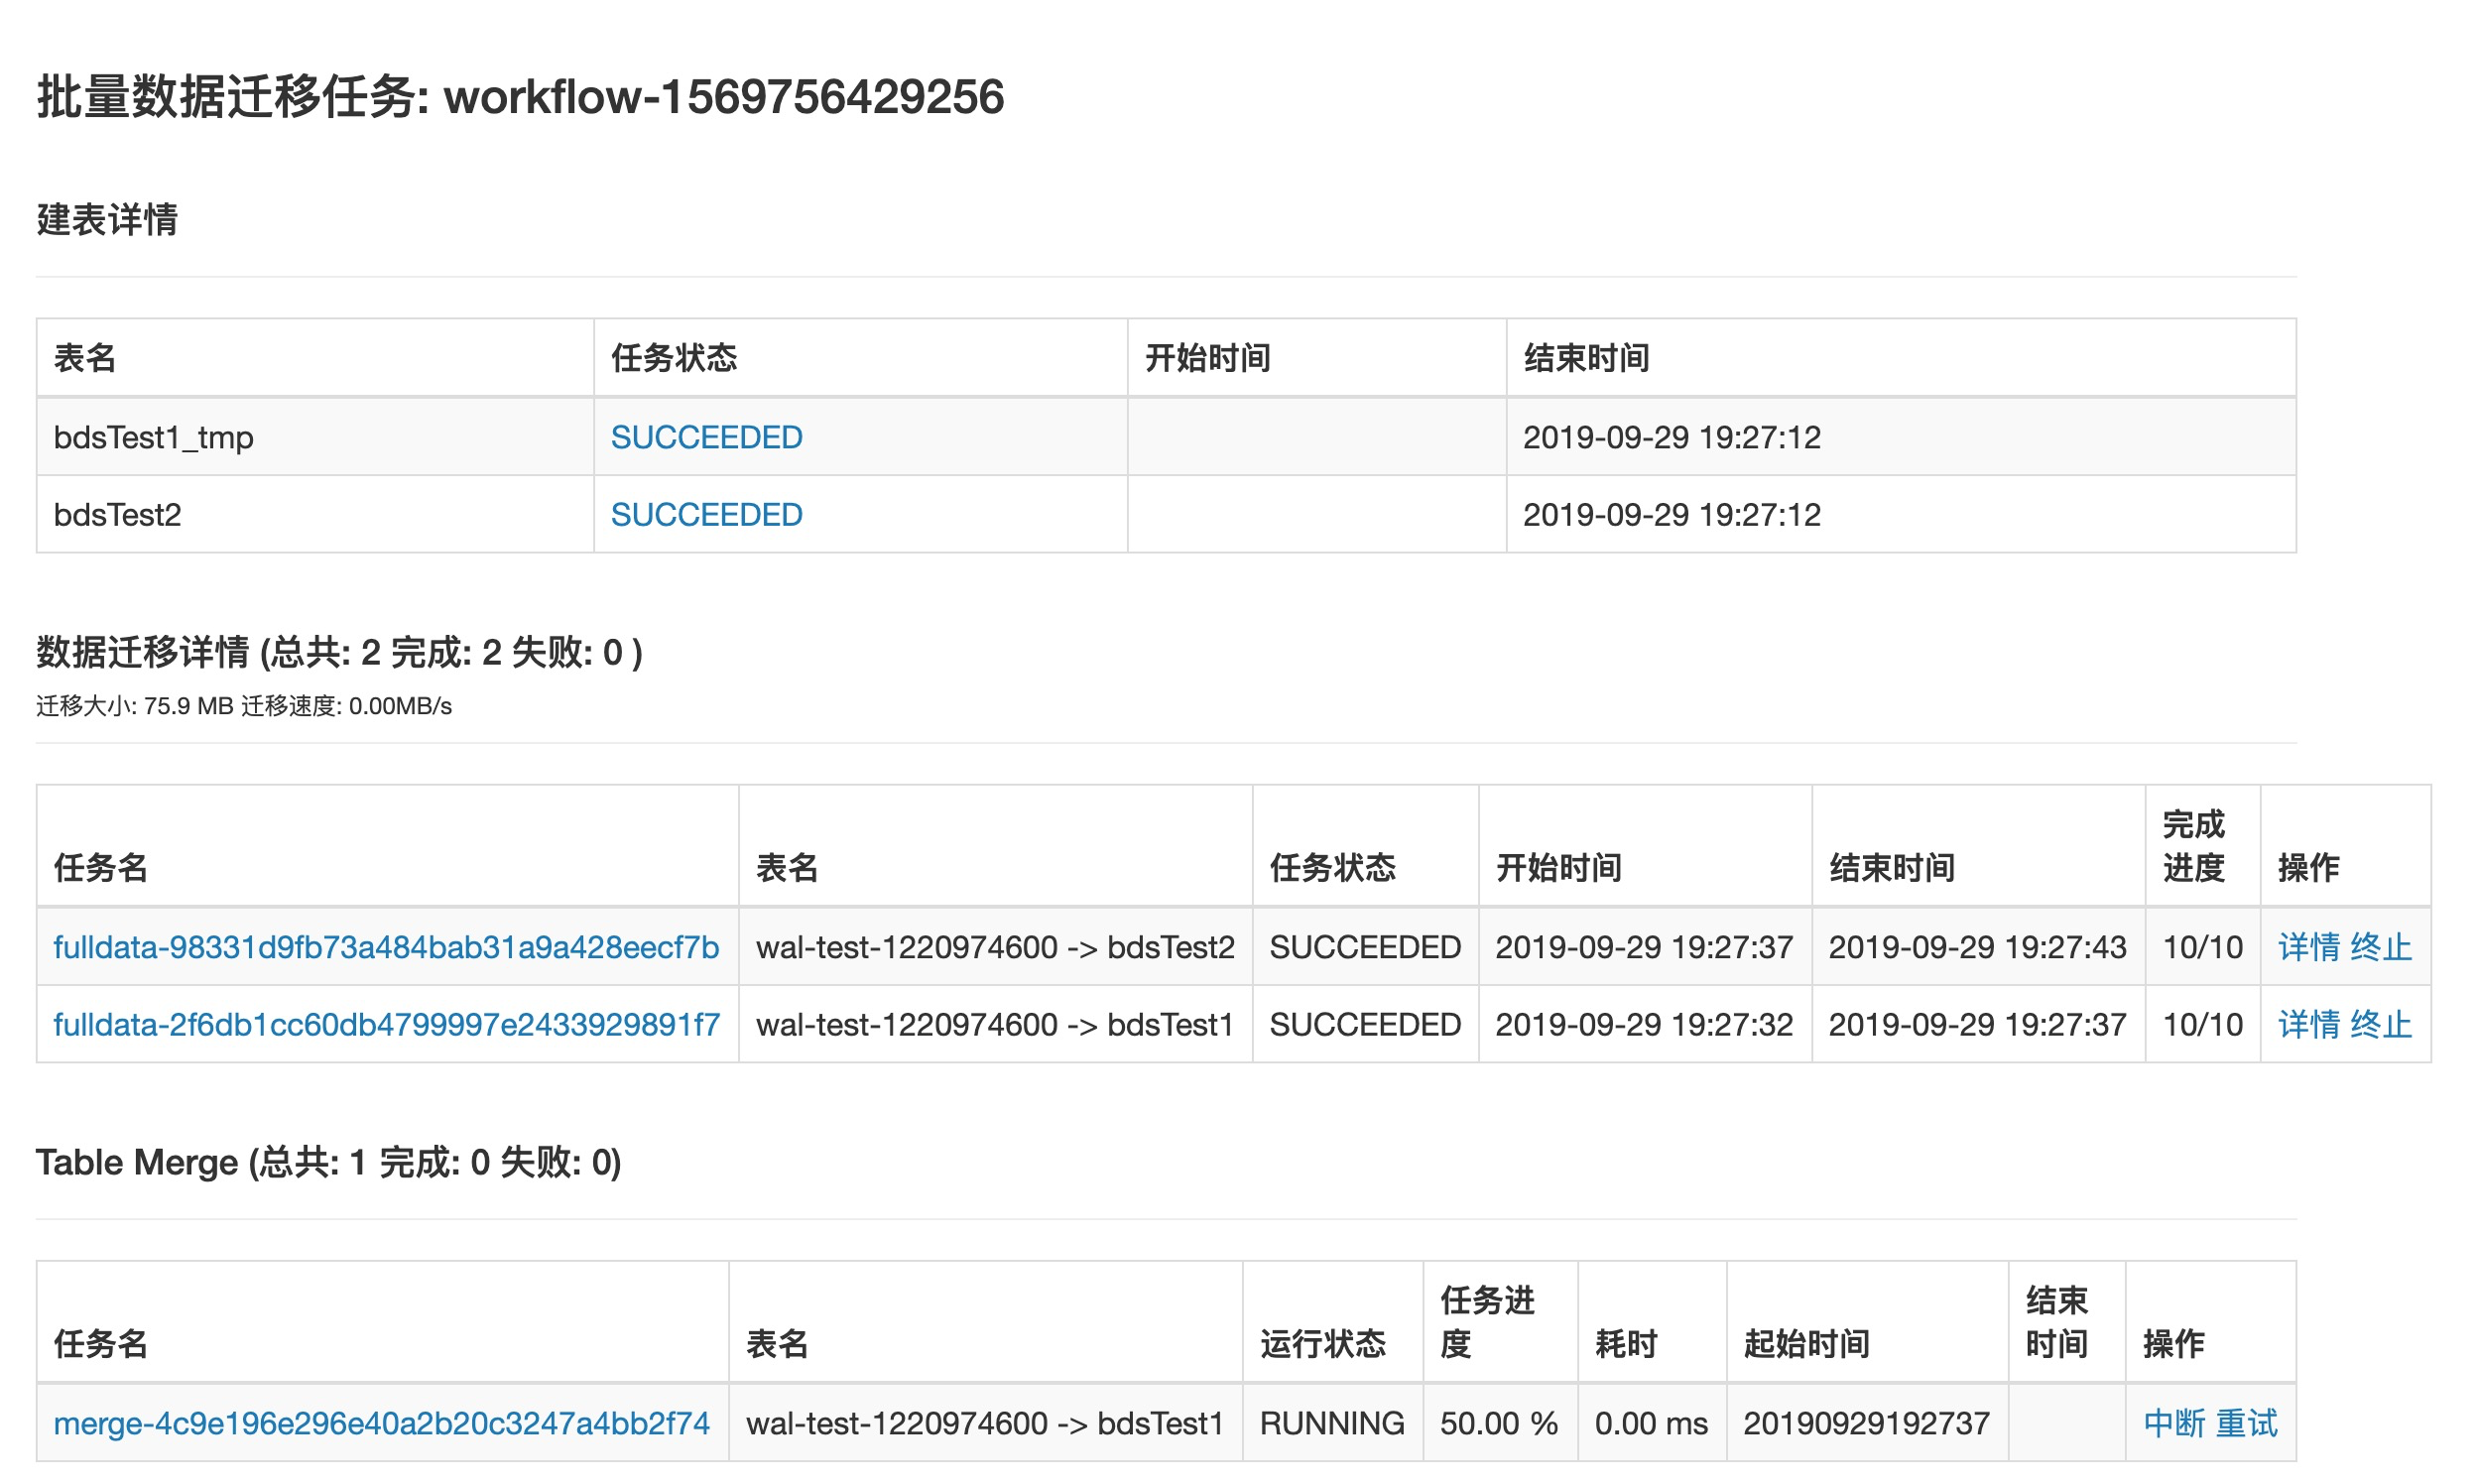Click the 建表详情 section heading
The height and width of the screenshot is (1484, 2478).
click(107, 219)
